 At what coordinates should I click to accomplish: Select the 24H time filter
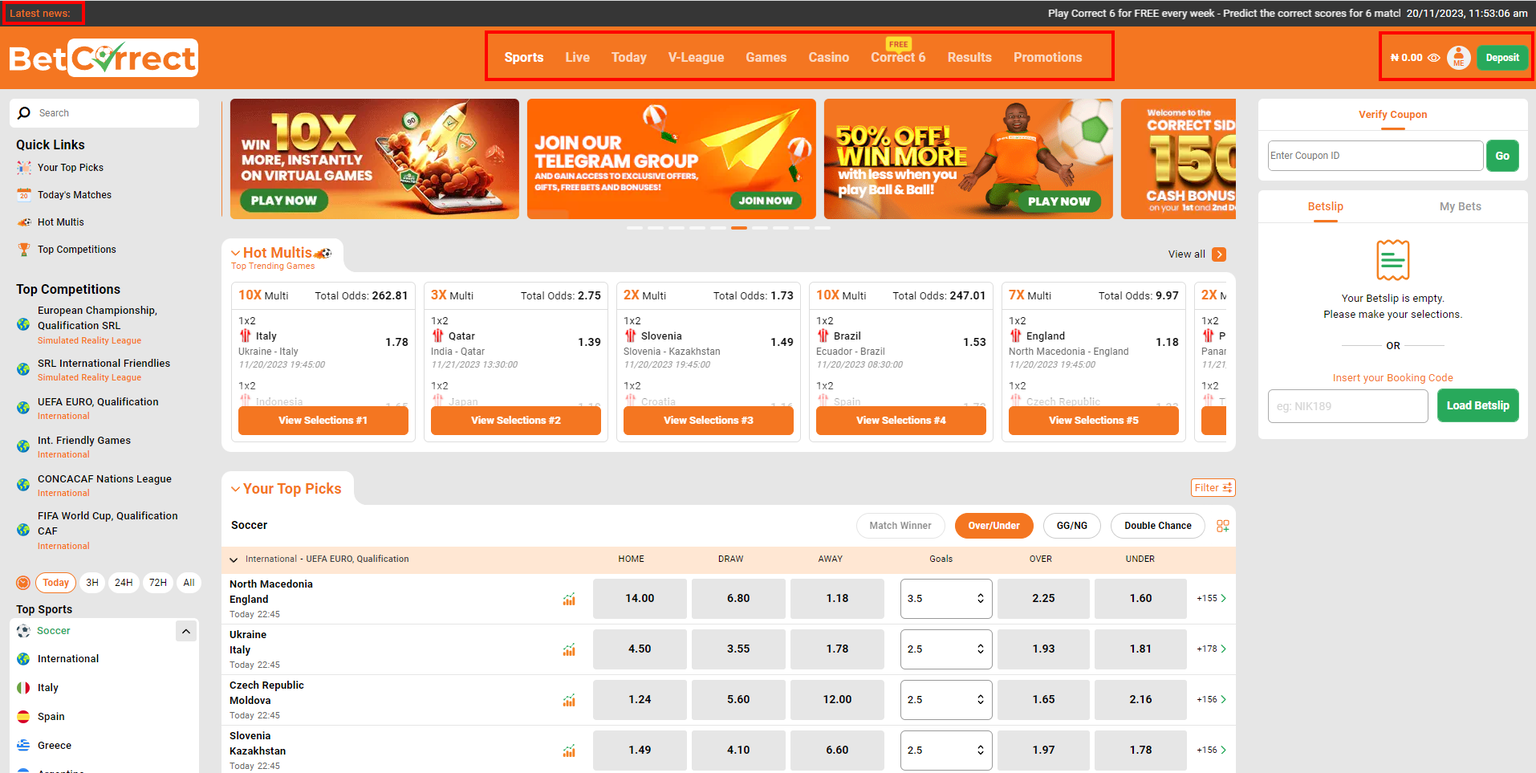123,582
